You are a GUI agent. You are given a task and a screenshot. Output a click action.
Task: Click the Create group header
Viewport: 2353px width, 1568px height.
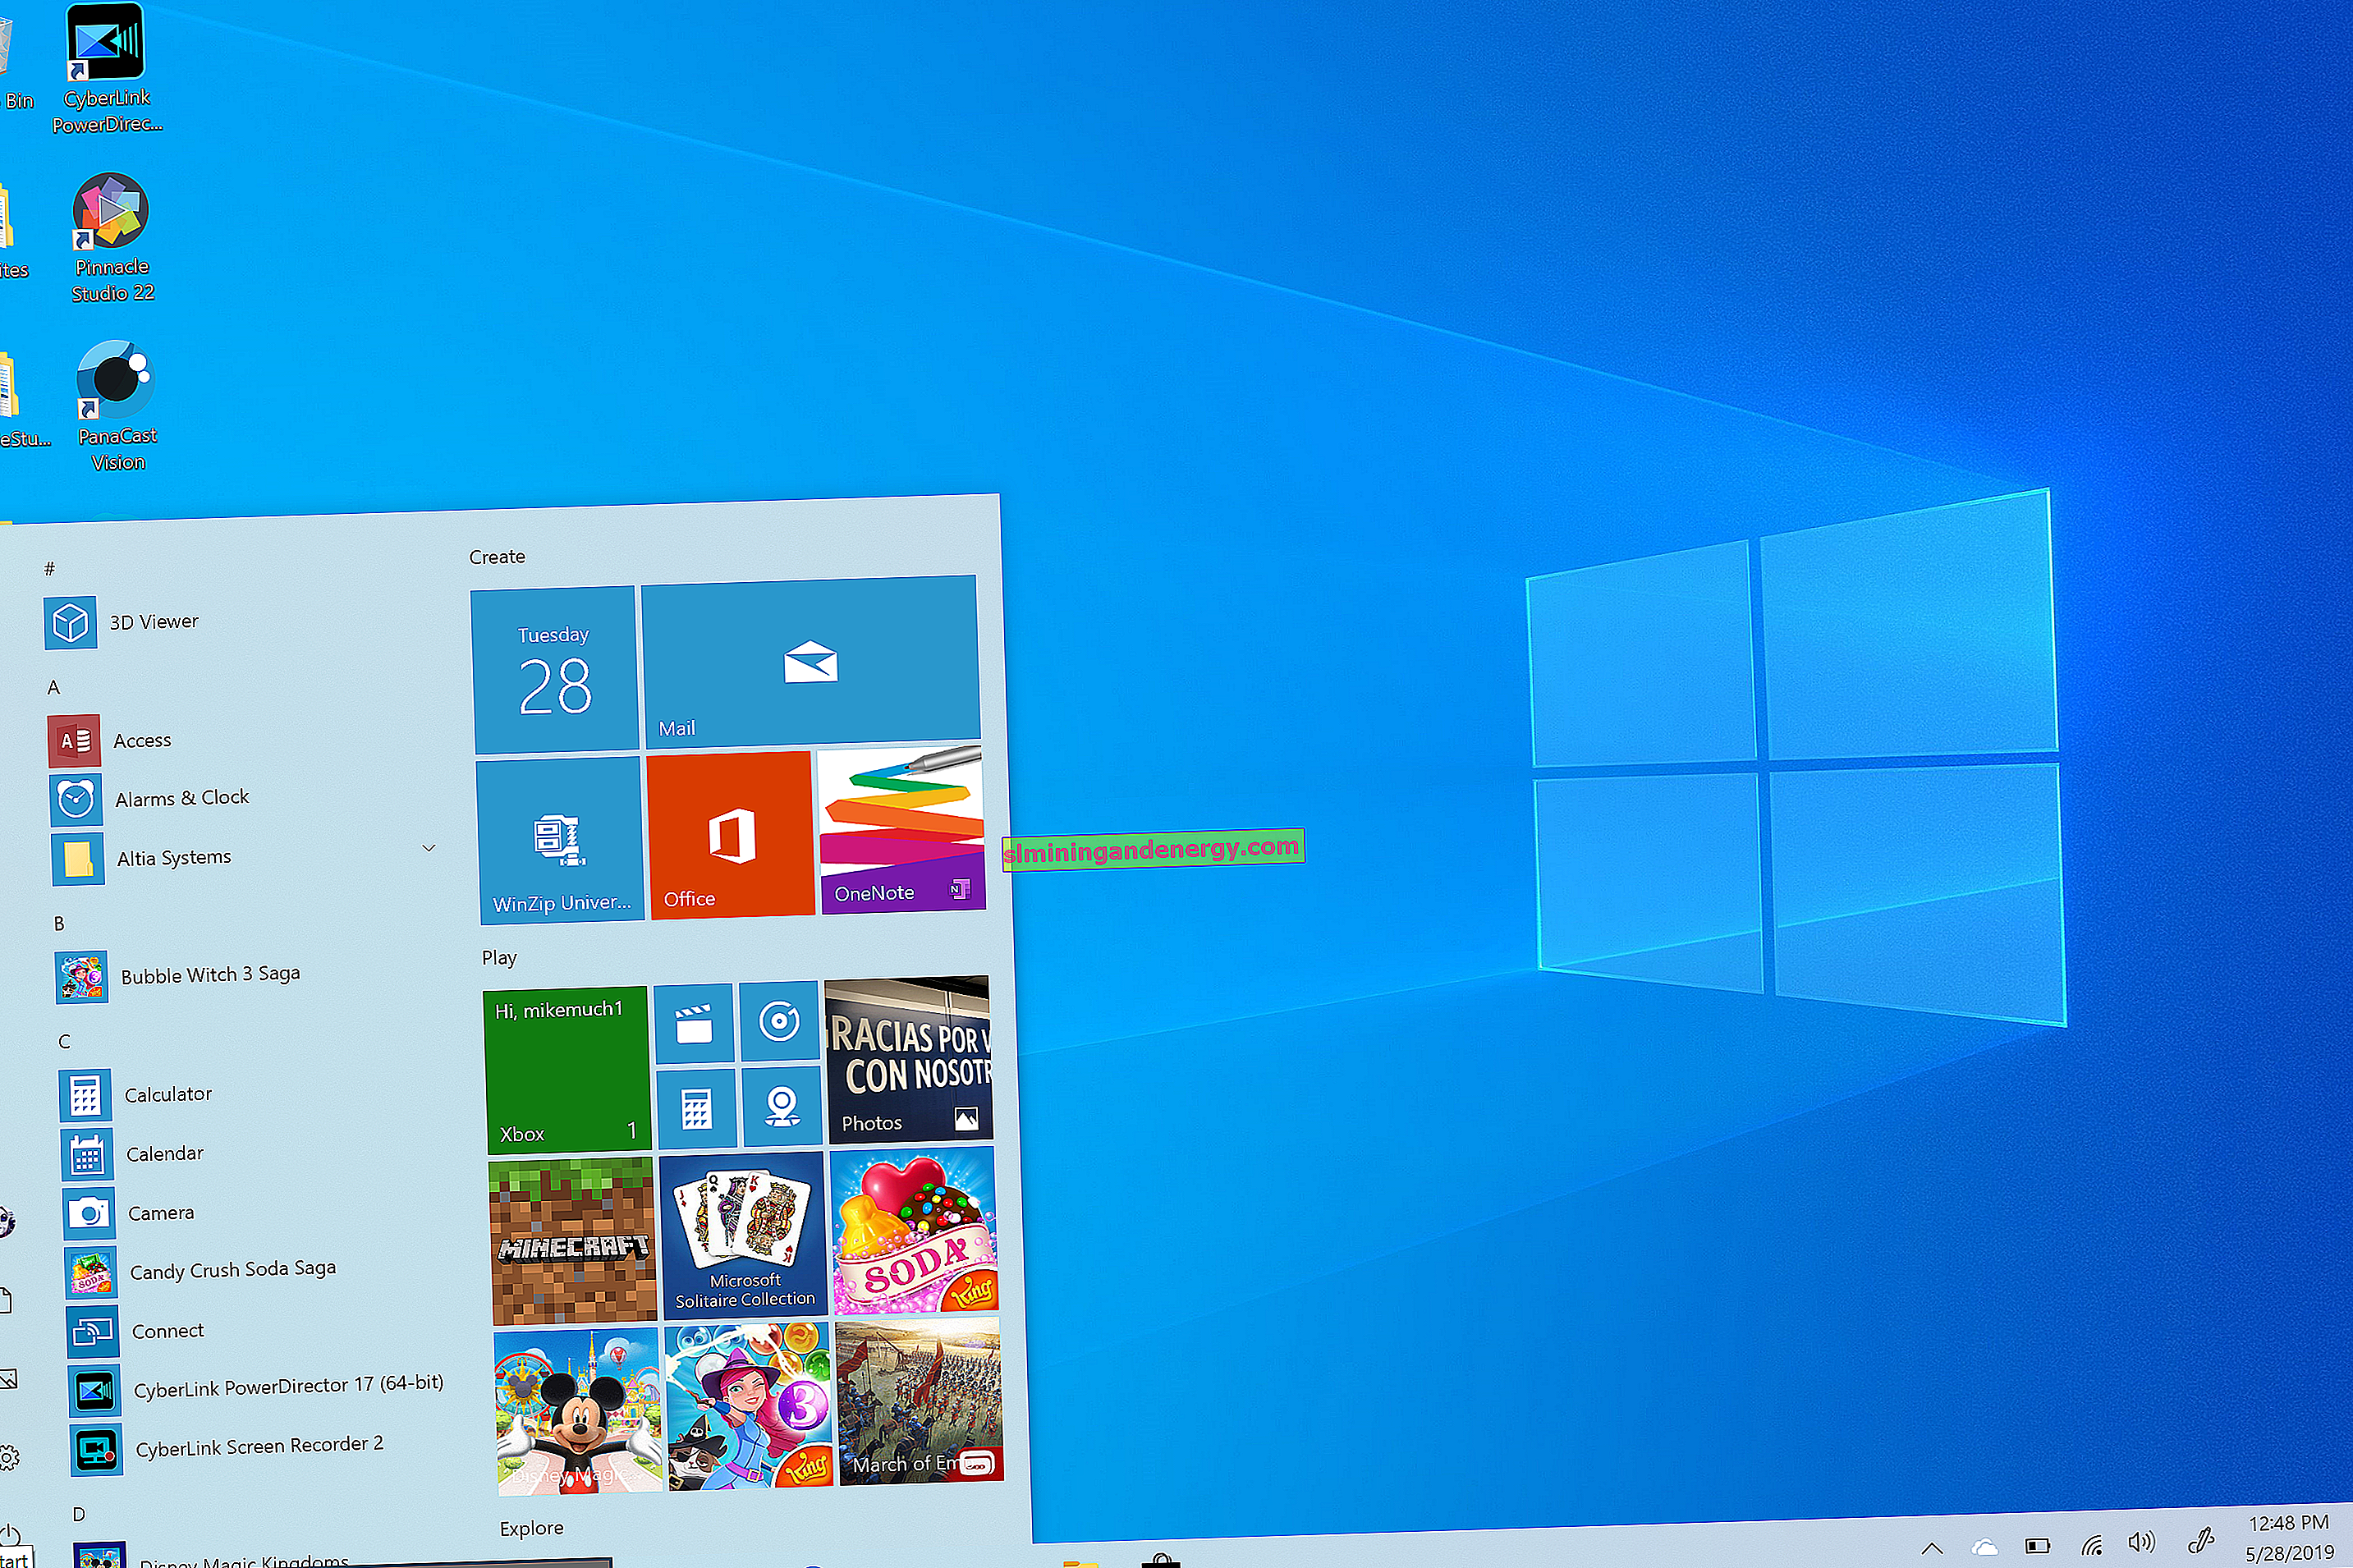[497, 557]
